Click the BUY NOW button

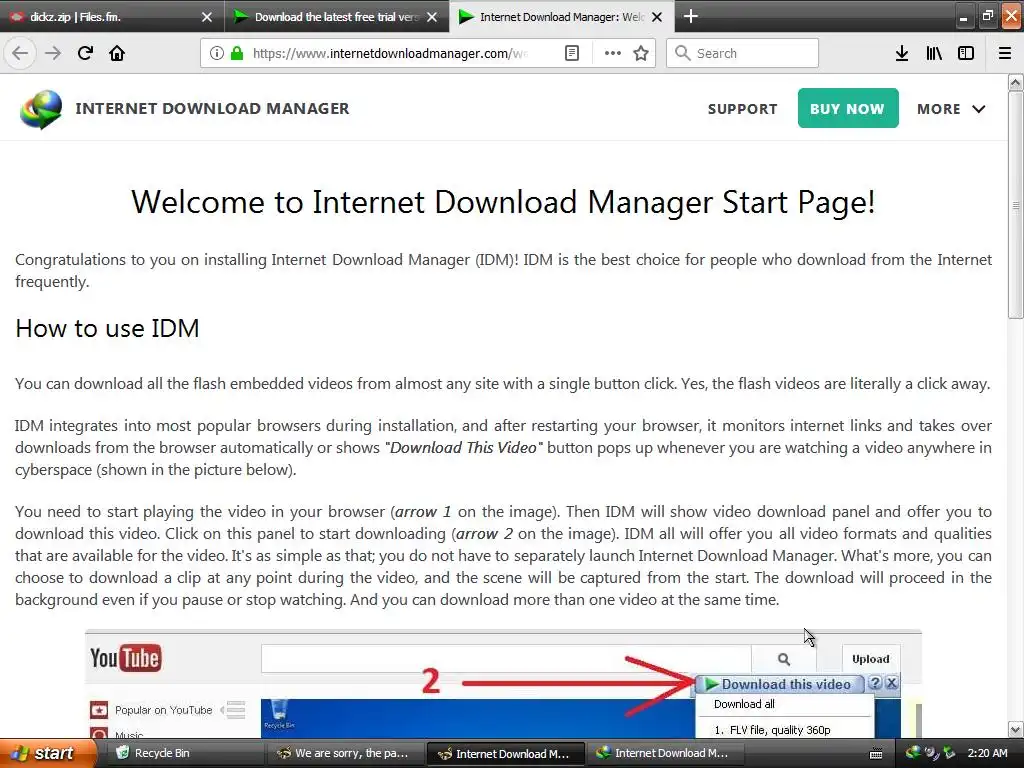click(848, 108)
